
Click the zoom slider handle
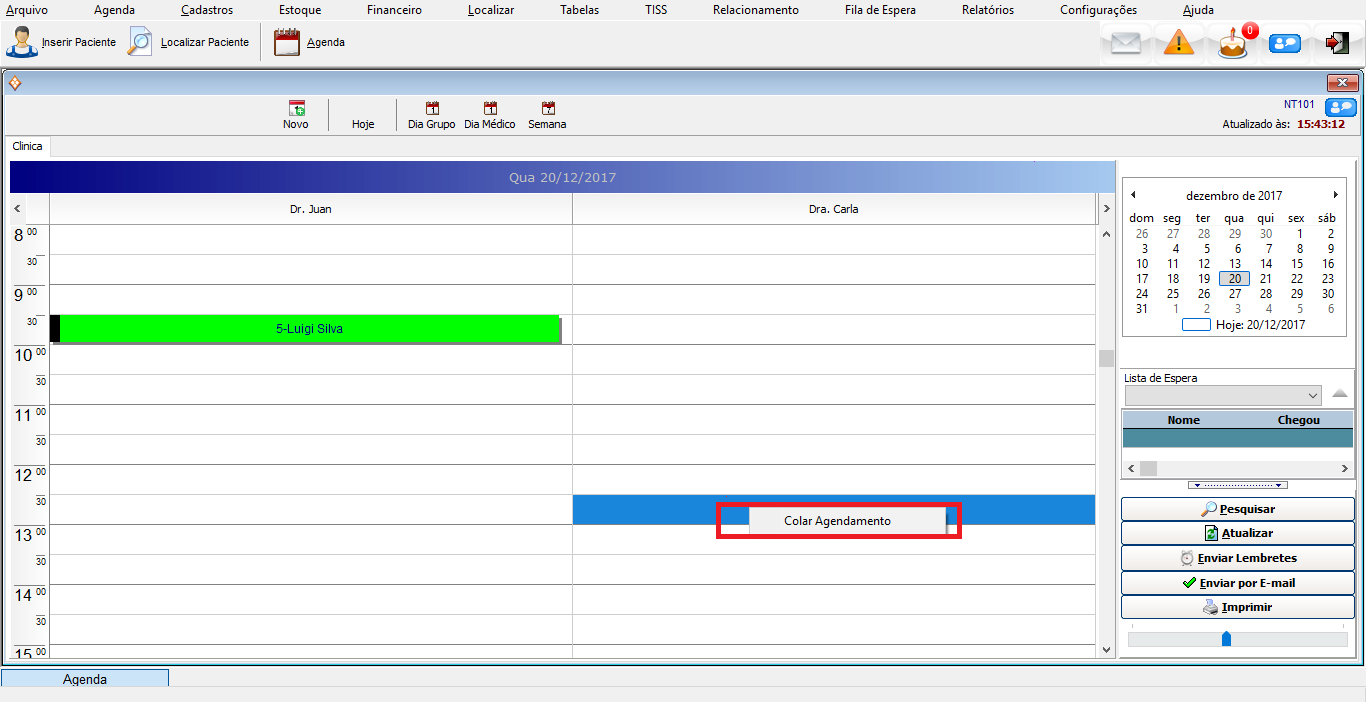tap(1226, 638)
